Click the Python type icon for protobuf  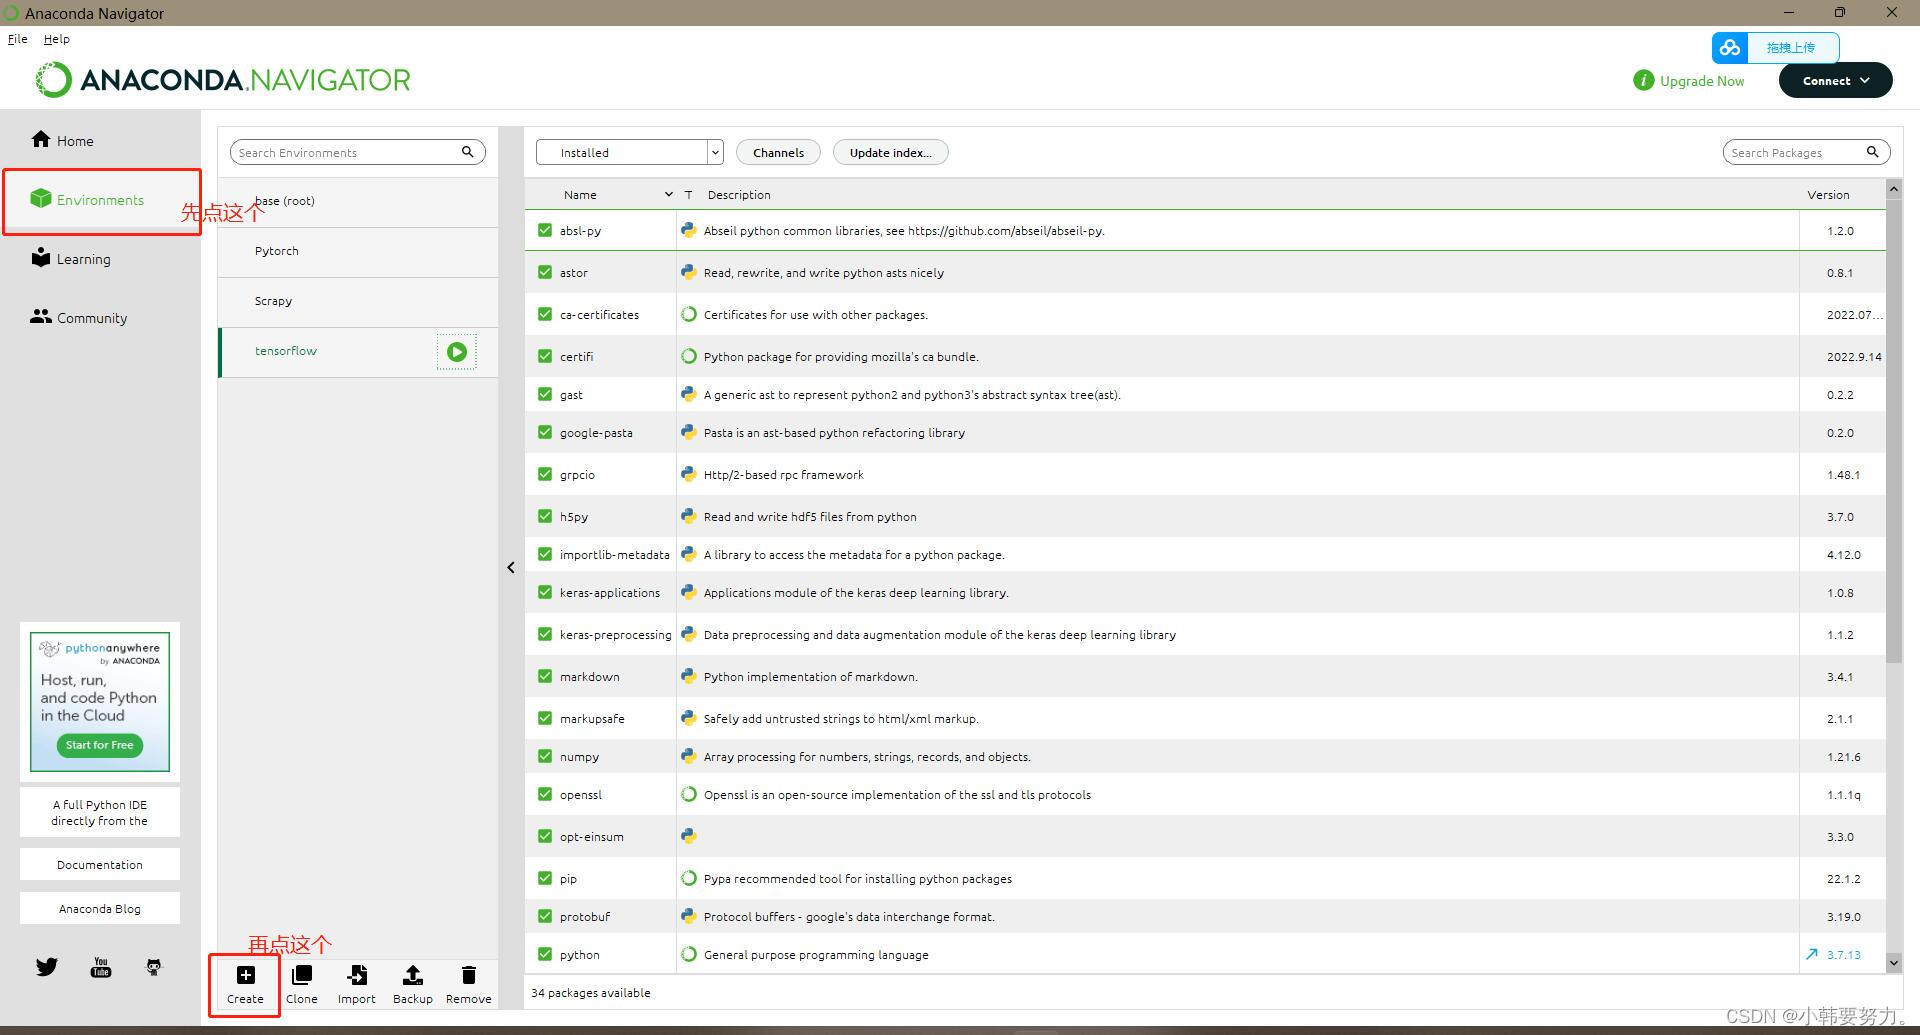point(688,916)
